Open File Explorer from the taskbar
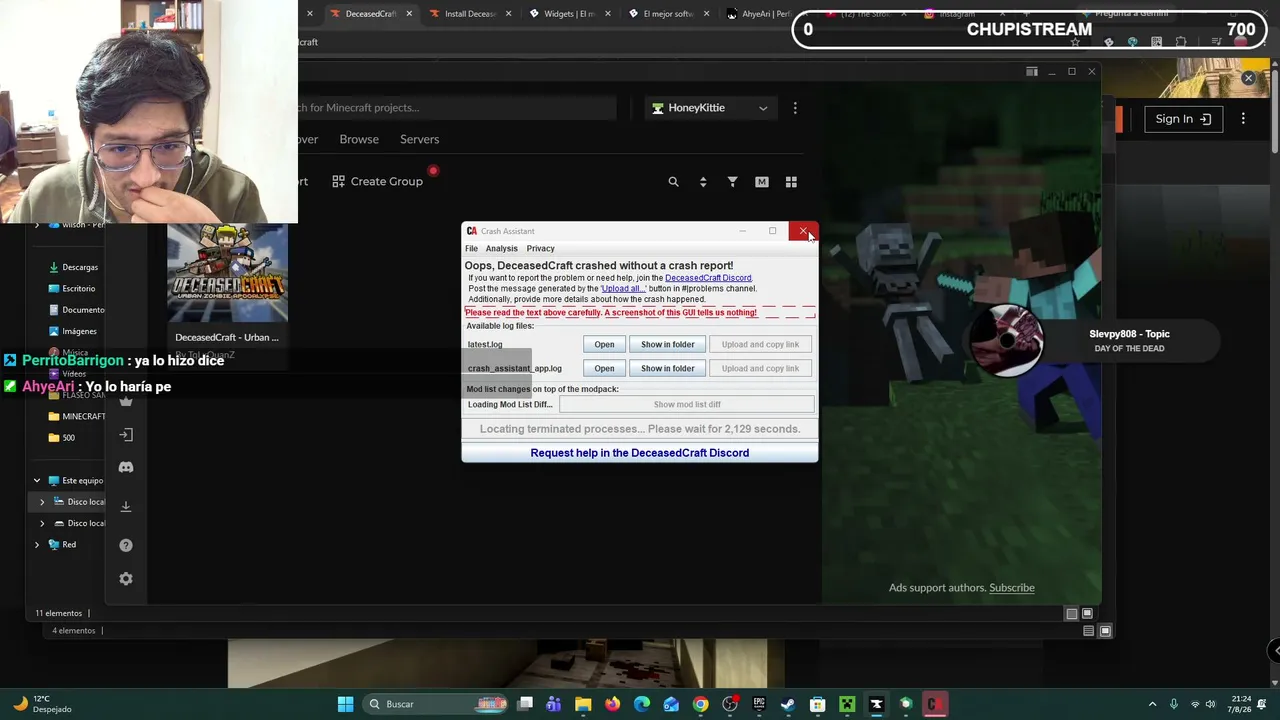1280x720 pixels. pos(583,704)
